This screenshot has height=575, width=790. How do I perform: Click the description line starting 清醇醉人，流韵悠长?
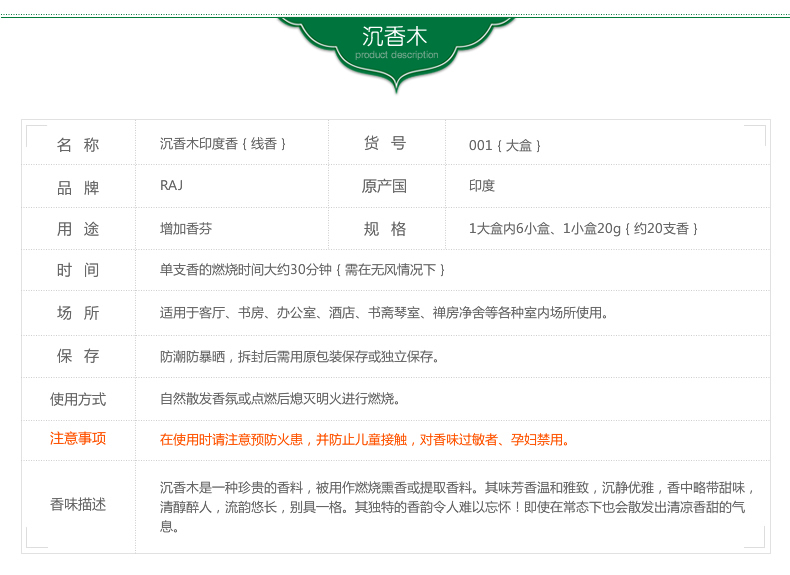tap(452, 507)
